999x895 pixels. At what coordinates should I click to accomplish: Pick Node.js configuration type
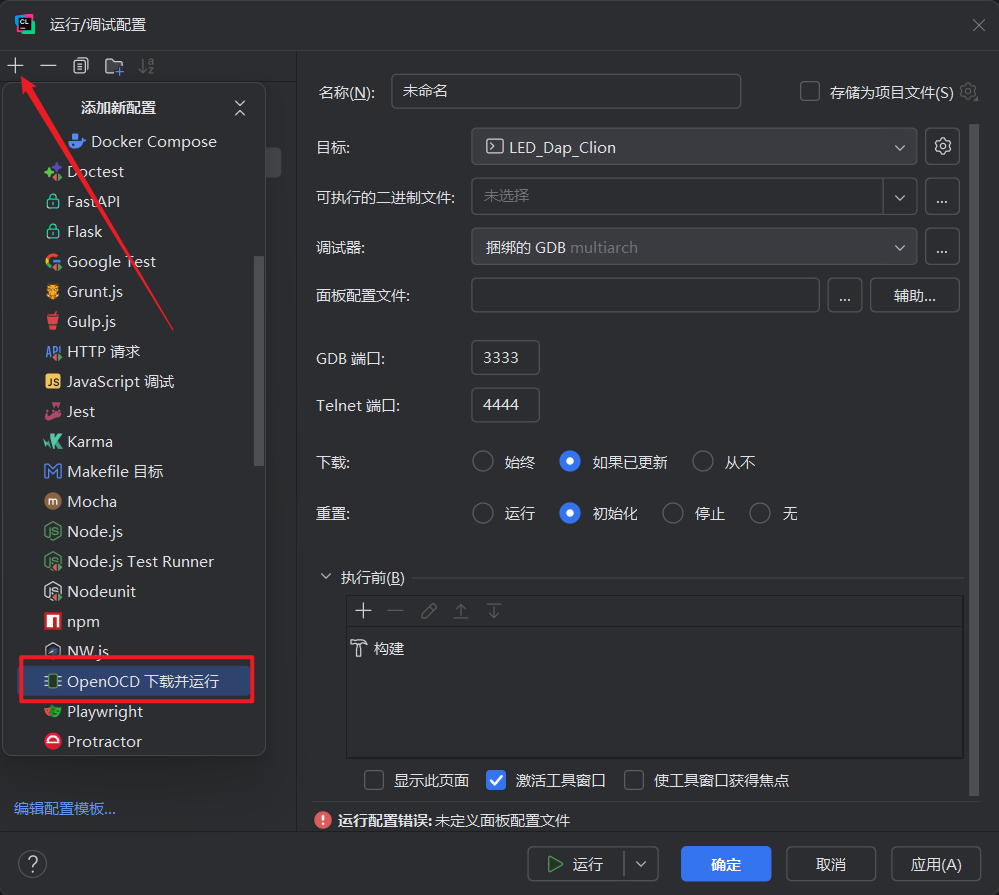(84, 531)
